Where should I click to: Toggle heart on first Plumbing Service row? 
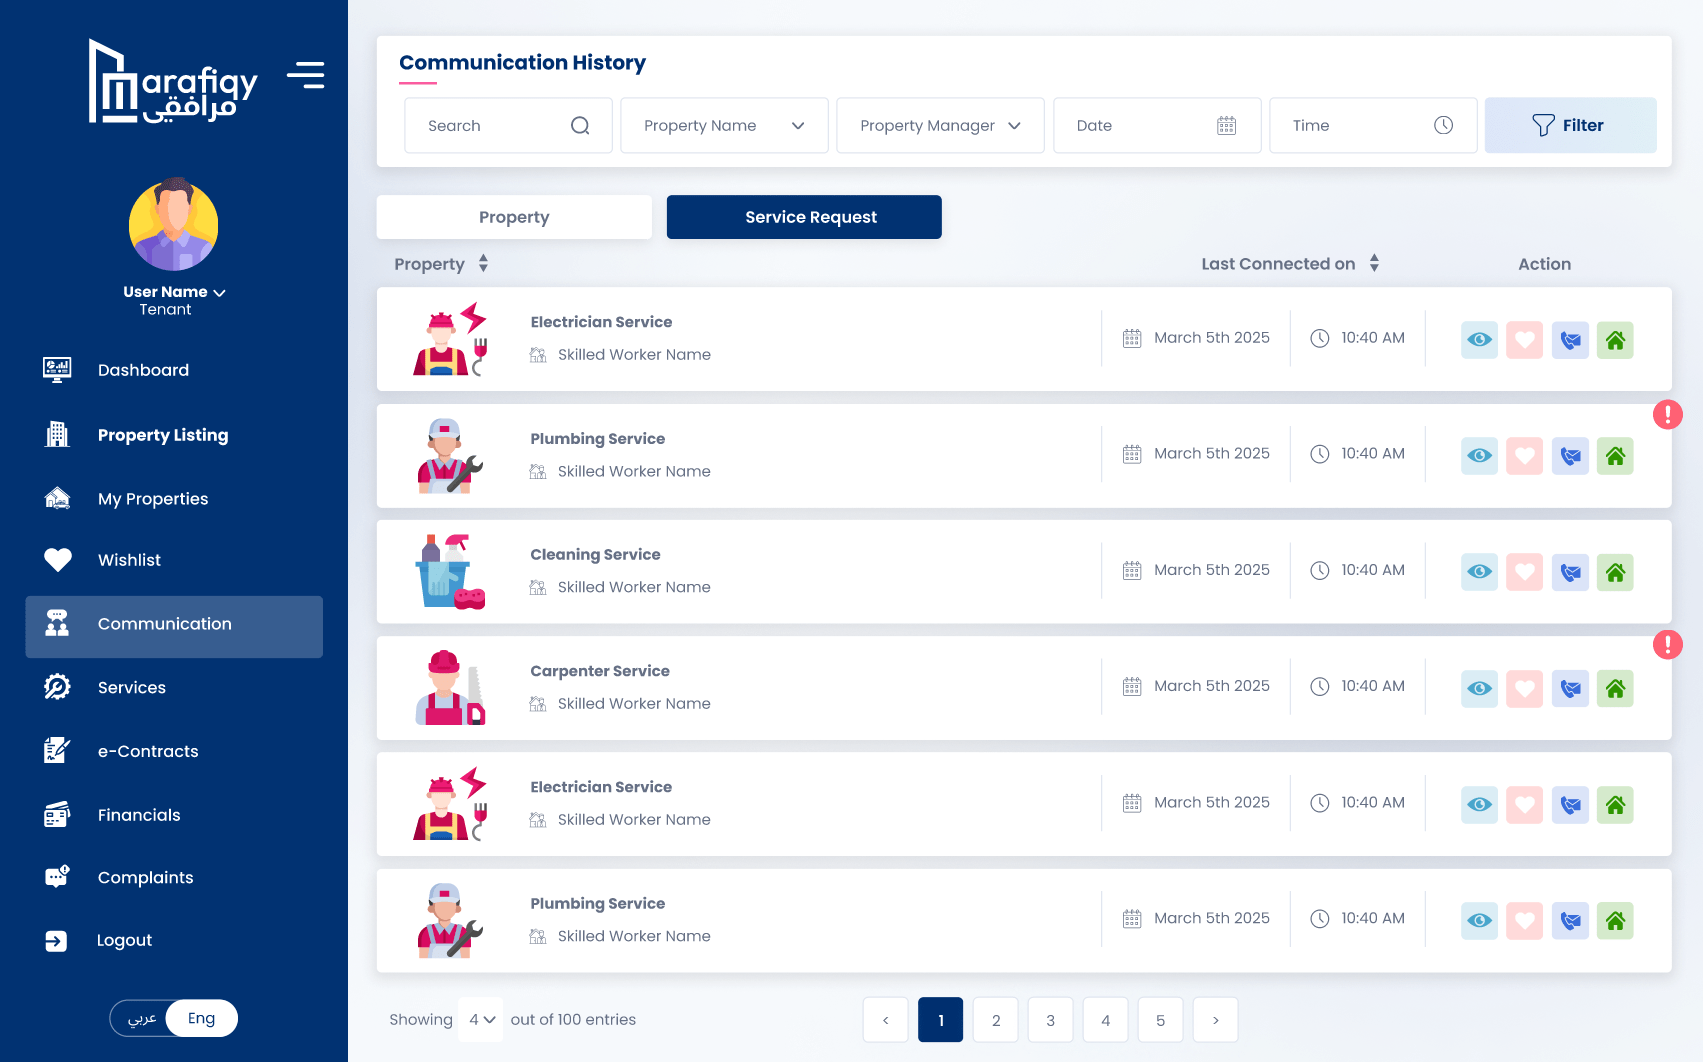tap(1524, 456)
